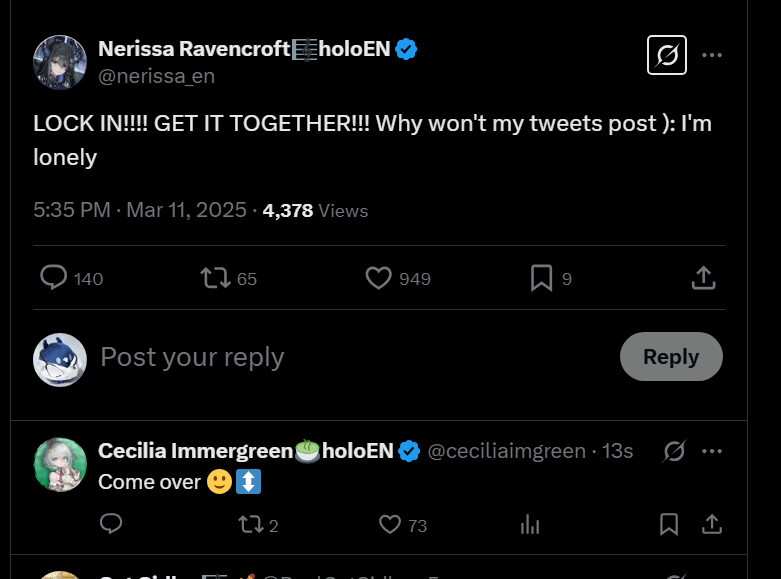Reply to Cecilia's Come over comment

click(111, 524)
